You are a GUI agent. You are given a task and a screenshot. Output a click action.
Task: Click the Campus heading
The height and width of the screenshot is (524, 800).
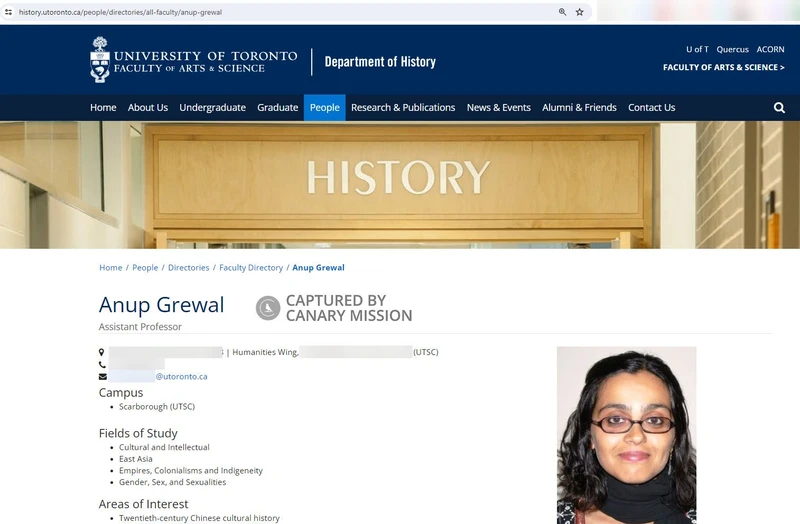121,392
